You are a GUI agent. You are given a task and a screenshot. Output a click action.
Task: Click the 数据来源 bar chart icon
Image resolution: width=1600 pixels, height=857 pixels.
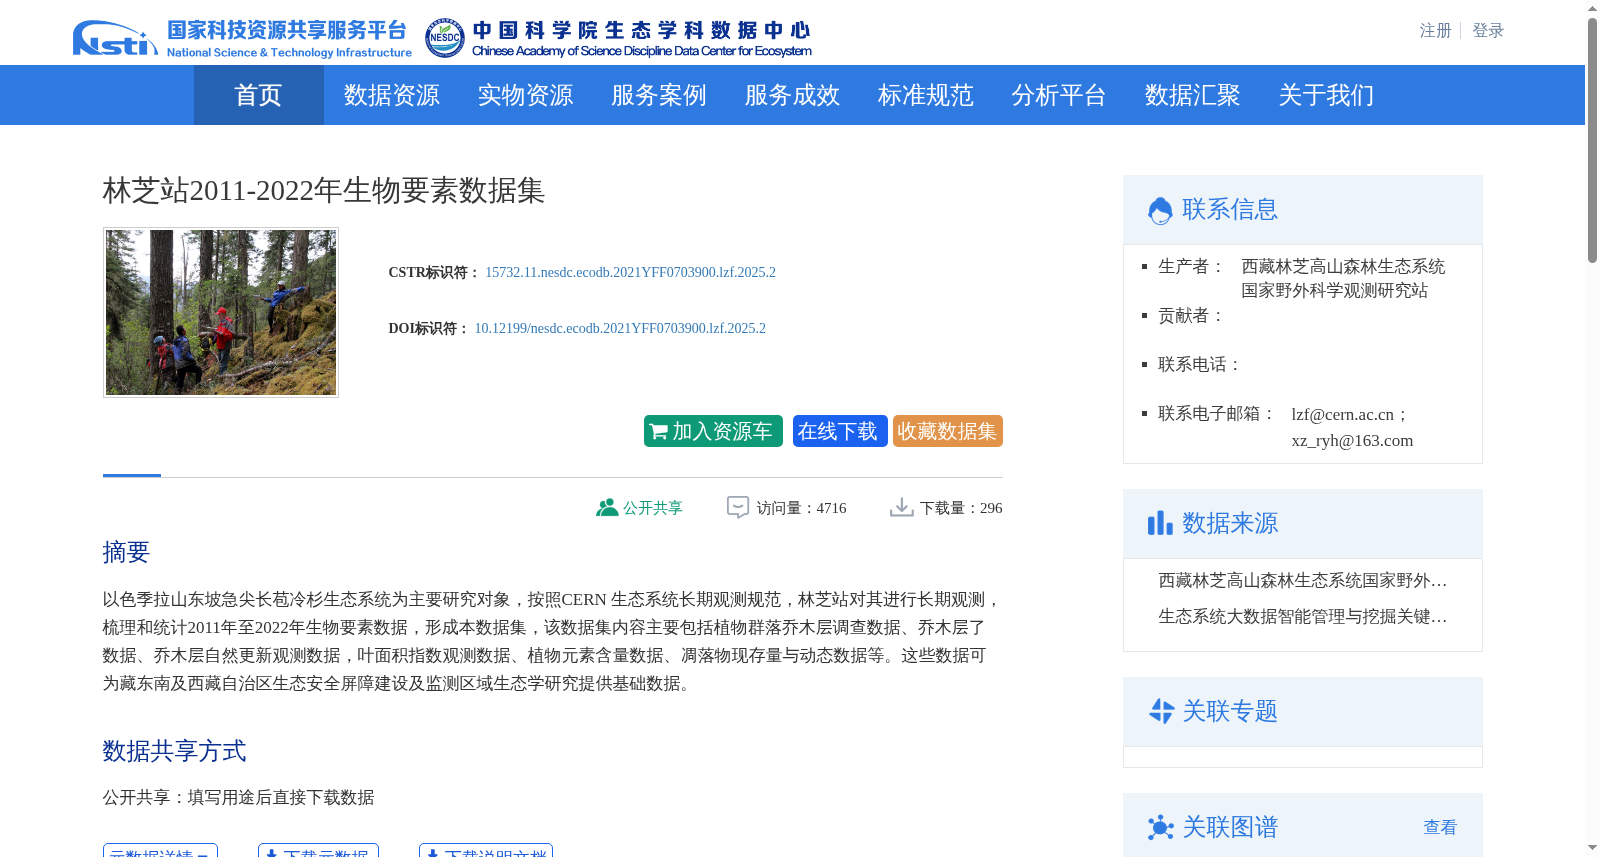[1160, 523]
